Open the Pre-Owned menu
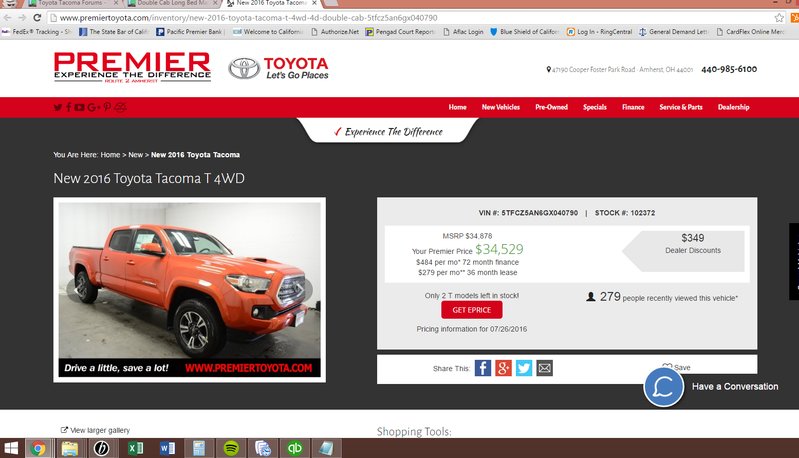 tap(551, 107)
